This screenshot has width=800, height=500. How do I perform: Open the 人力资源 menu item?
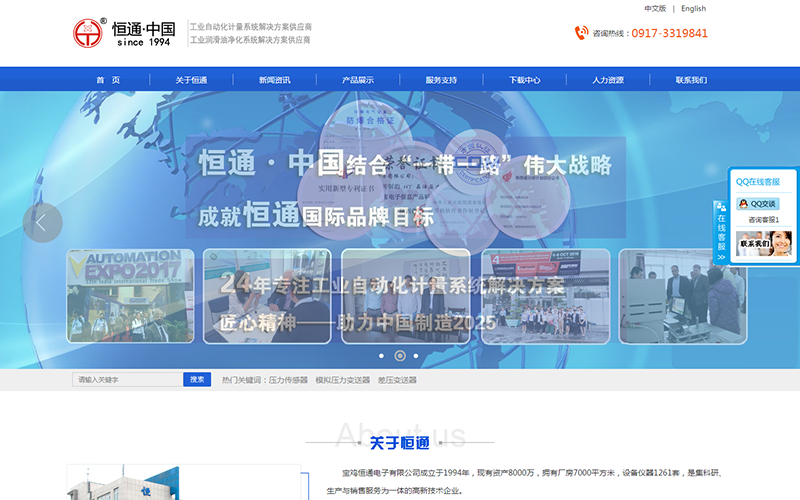tap(608, 80)
